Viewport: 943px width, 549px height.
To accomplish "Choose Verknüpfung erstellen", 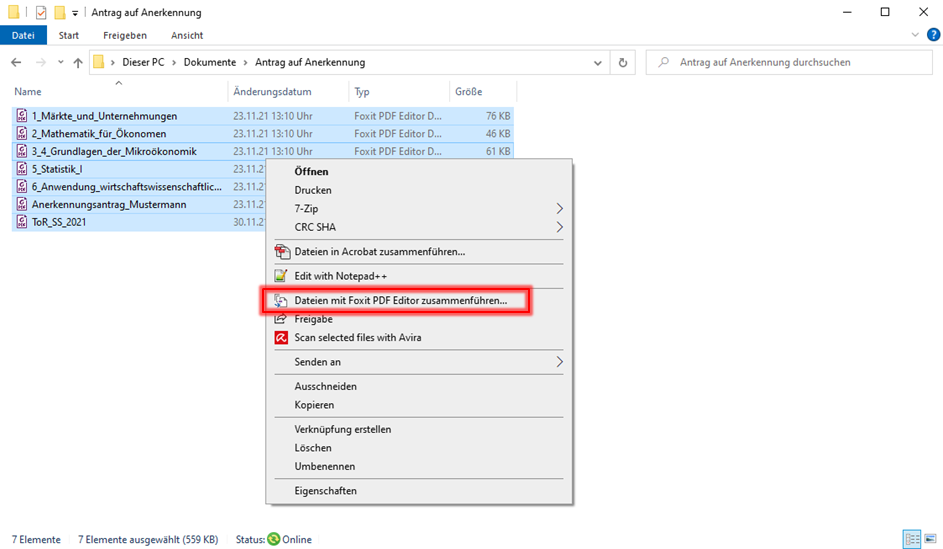I will pos(343,429).
